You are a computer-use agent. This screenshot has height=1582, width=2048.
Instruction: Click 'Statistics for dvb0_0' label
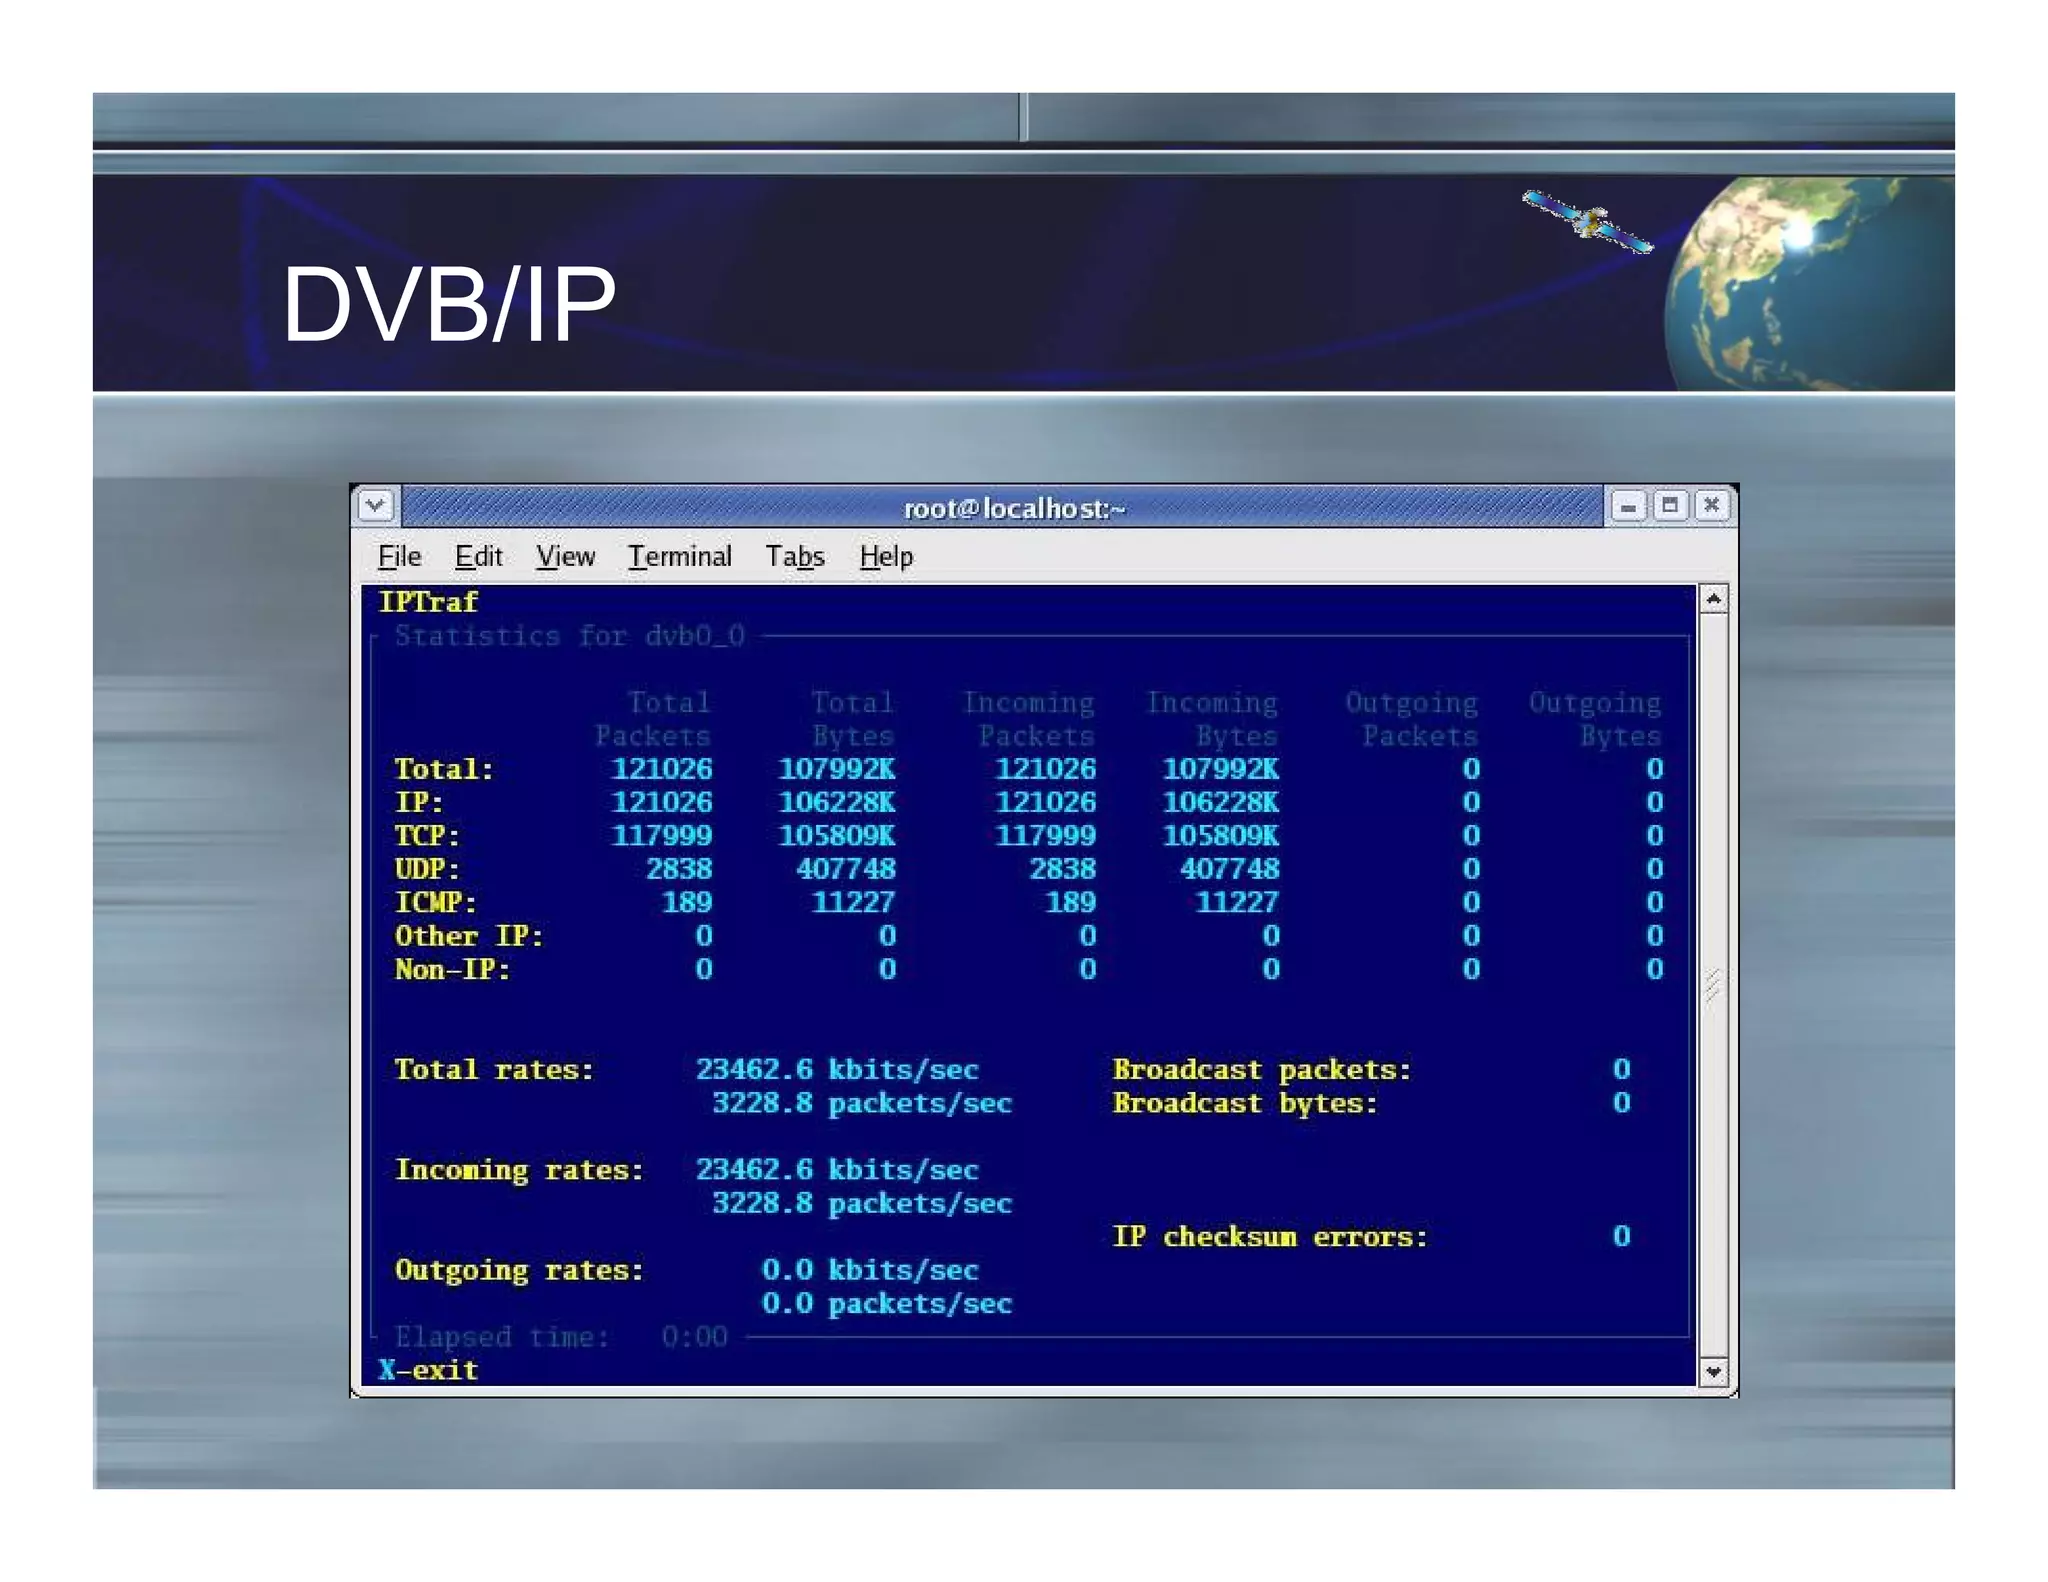pyautogui.click(x=570, y=636)
